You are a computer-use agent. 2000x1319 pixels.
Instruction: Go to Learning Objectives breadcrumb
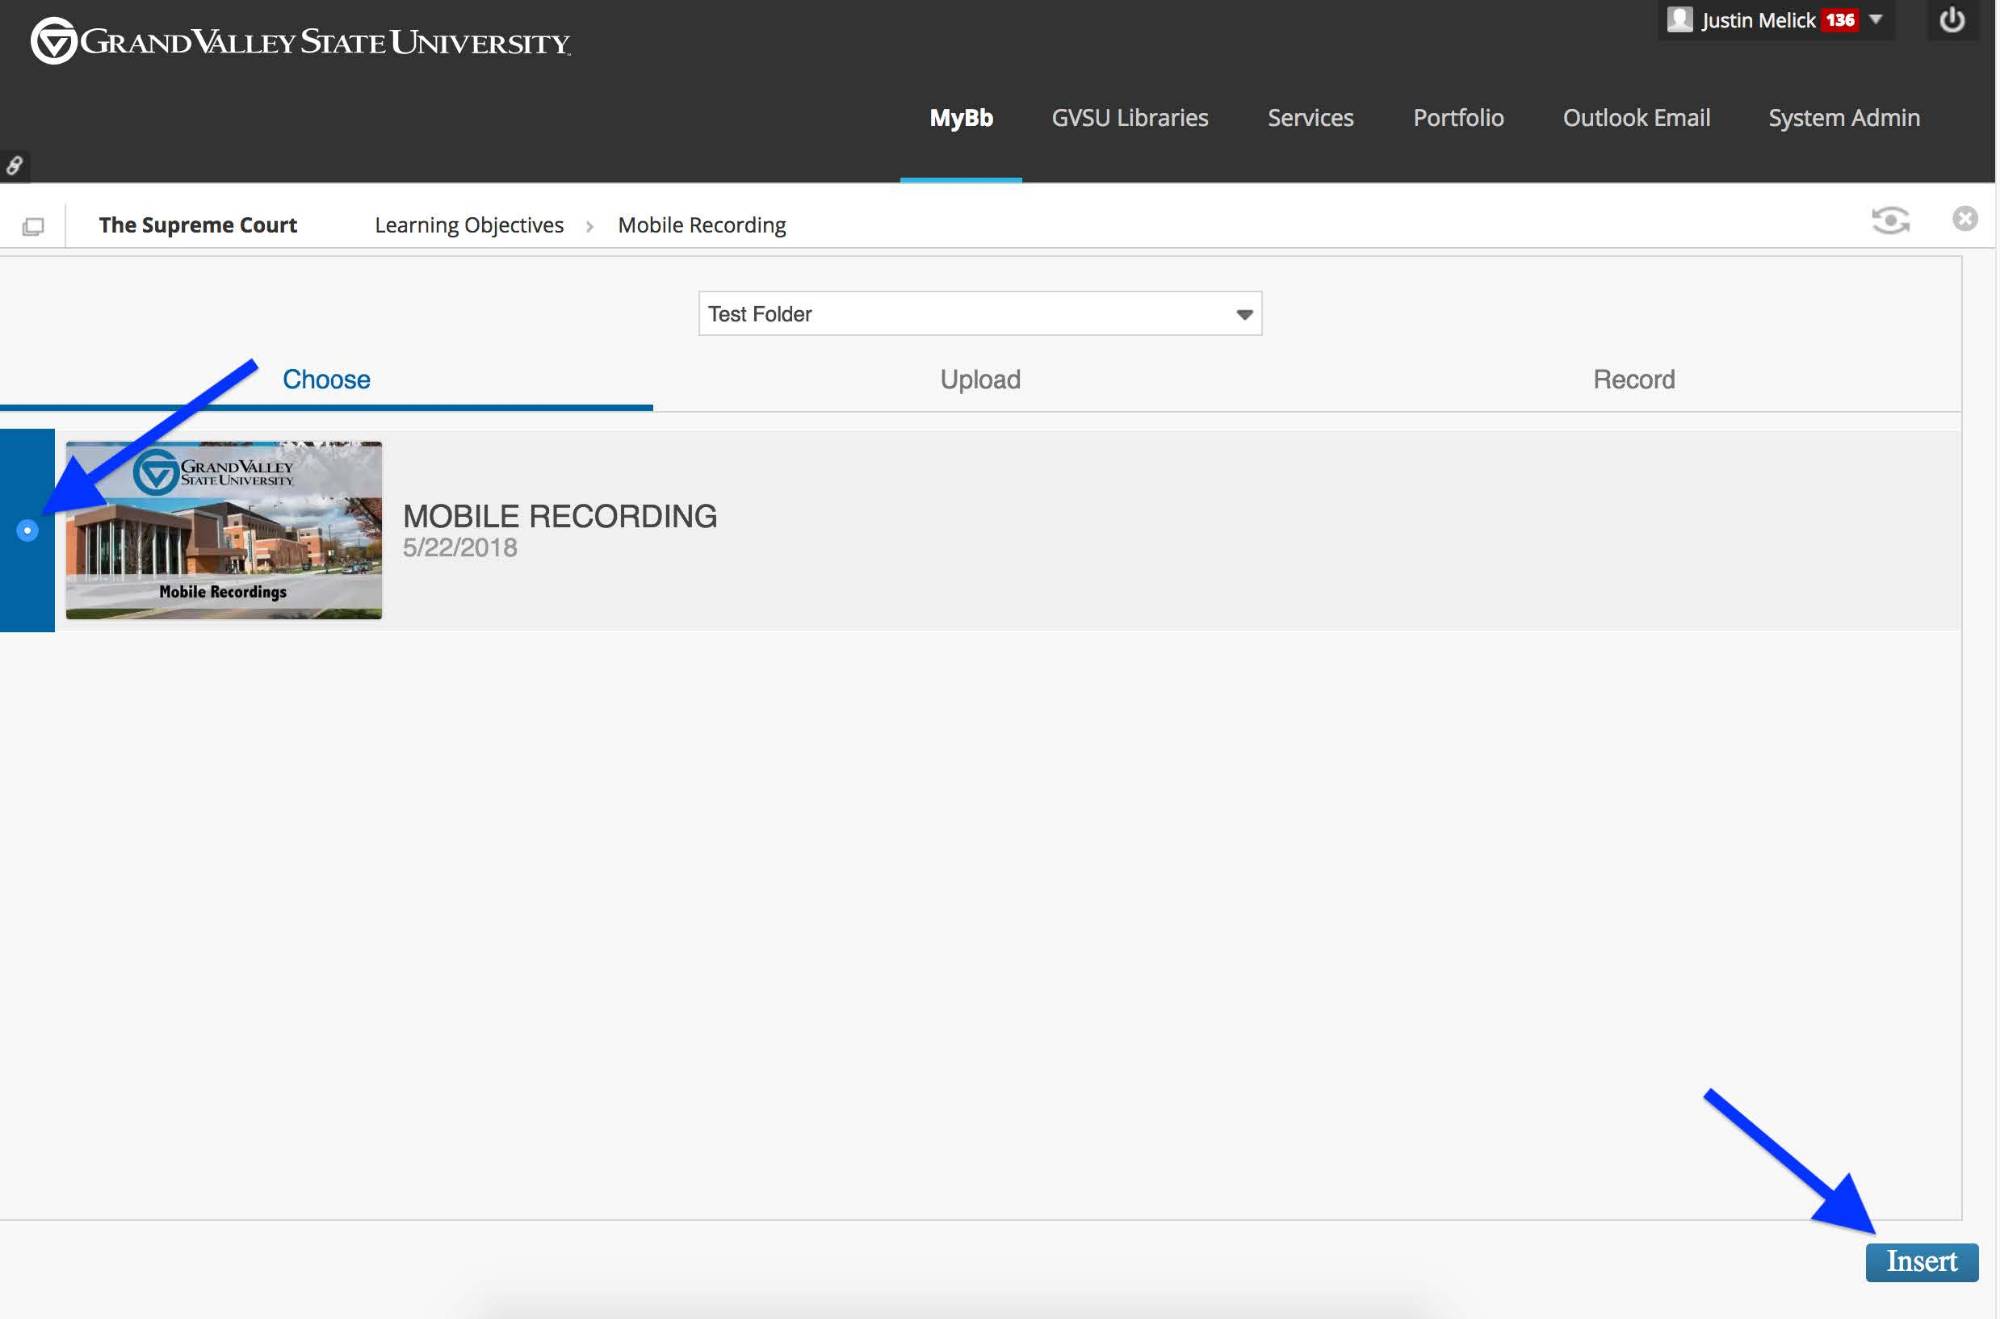click(469, 225)
